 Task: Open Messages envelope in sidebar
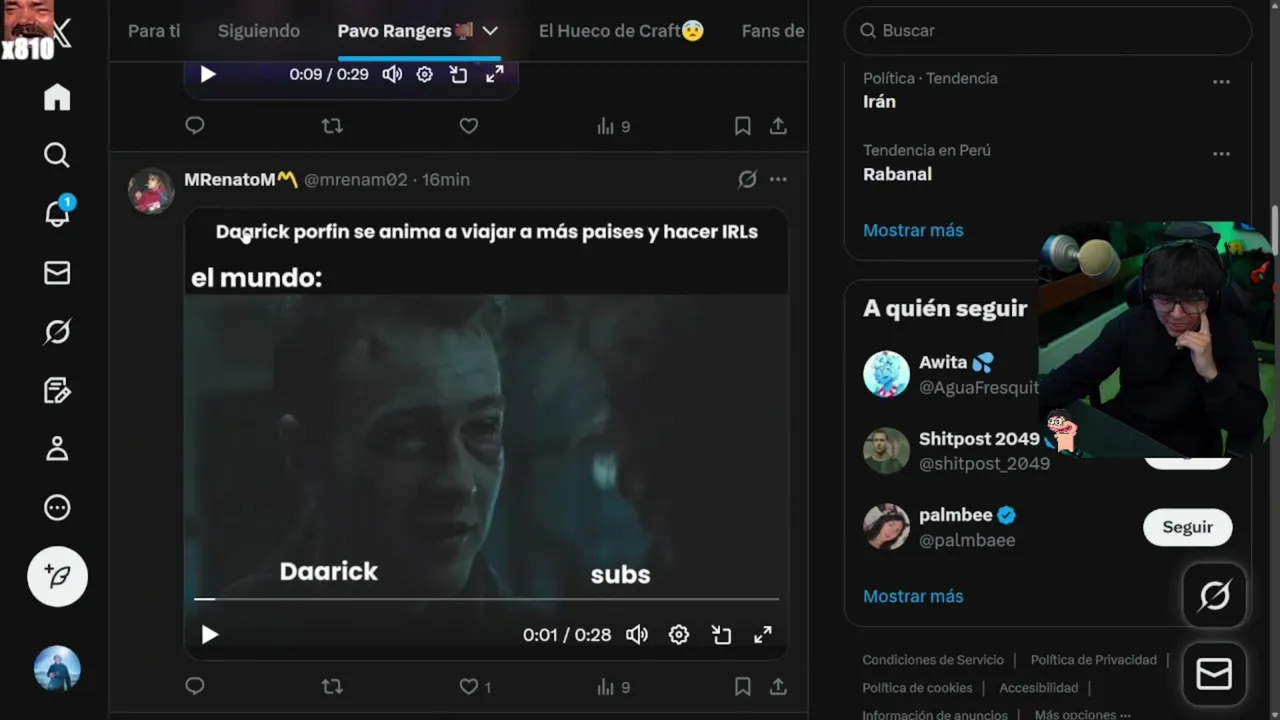coord(57,273)
